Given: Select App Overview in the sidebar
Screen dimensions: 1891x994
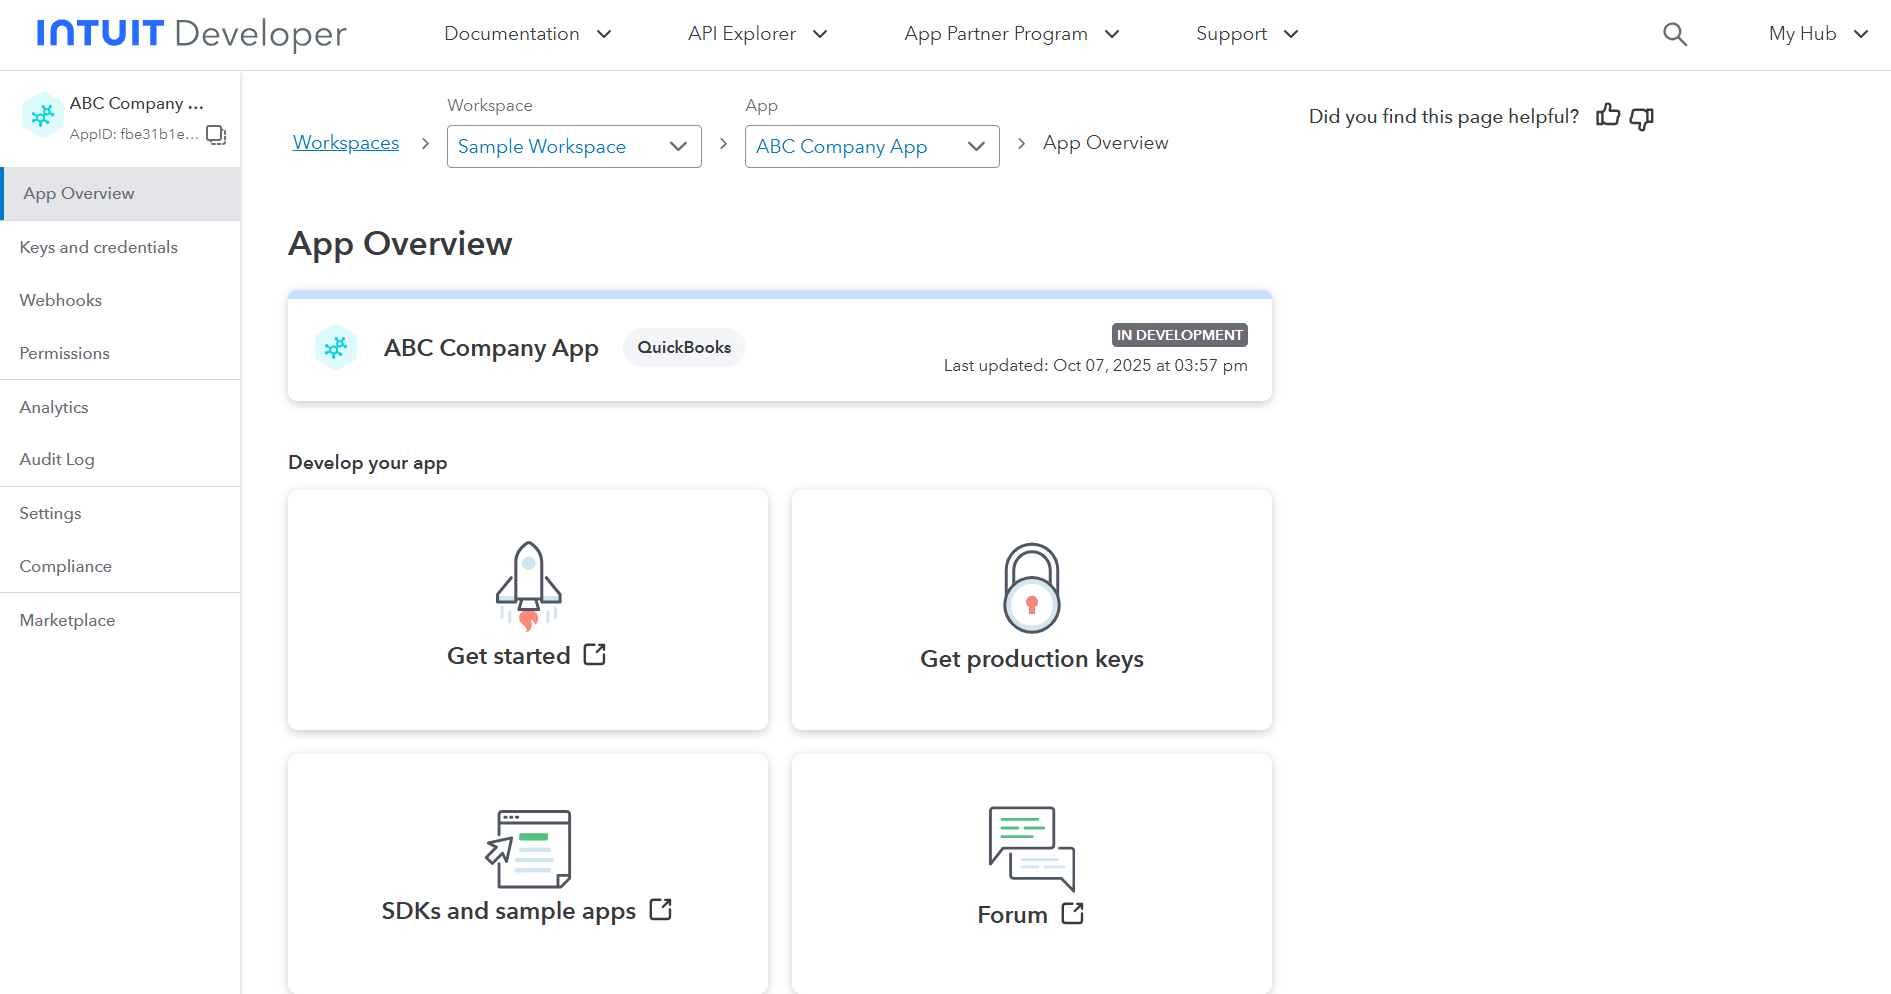Looking at the screenshot, I should 120,194.
